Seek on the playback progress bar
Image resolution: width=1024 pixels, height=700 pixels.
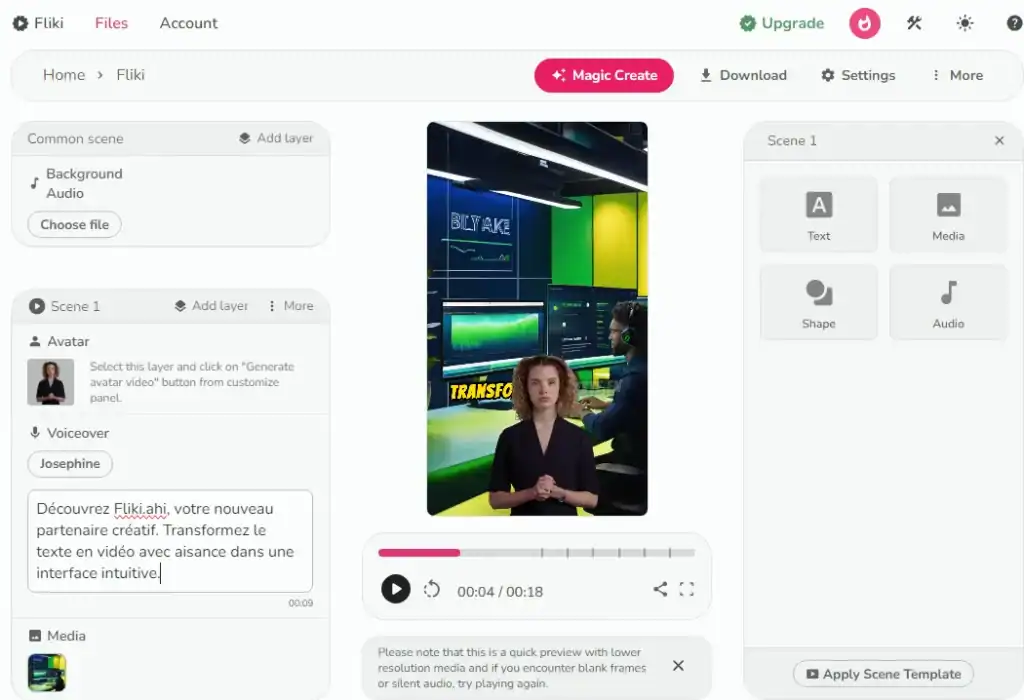pyautogui.click(x=536, y=552)
